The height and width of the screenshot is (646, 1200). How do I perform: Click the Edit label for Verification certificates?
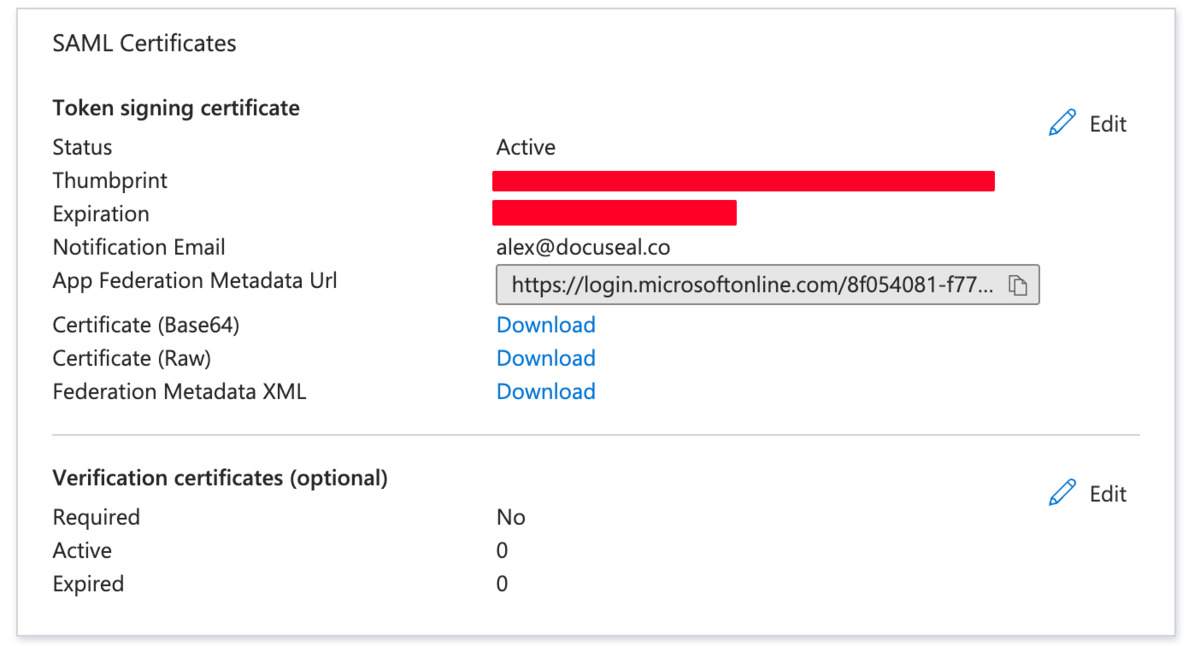1108,494
